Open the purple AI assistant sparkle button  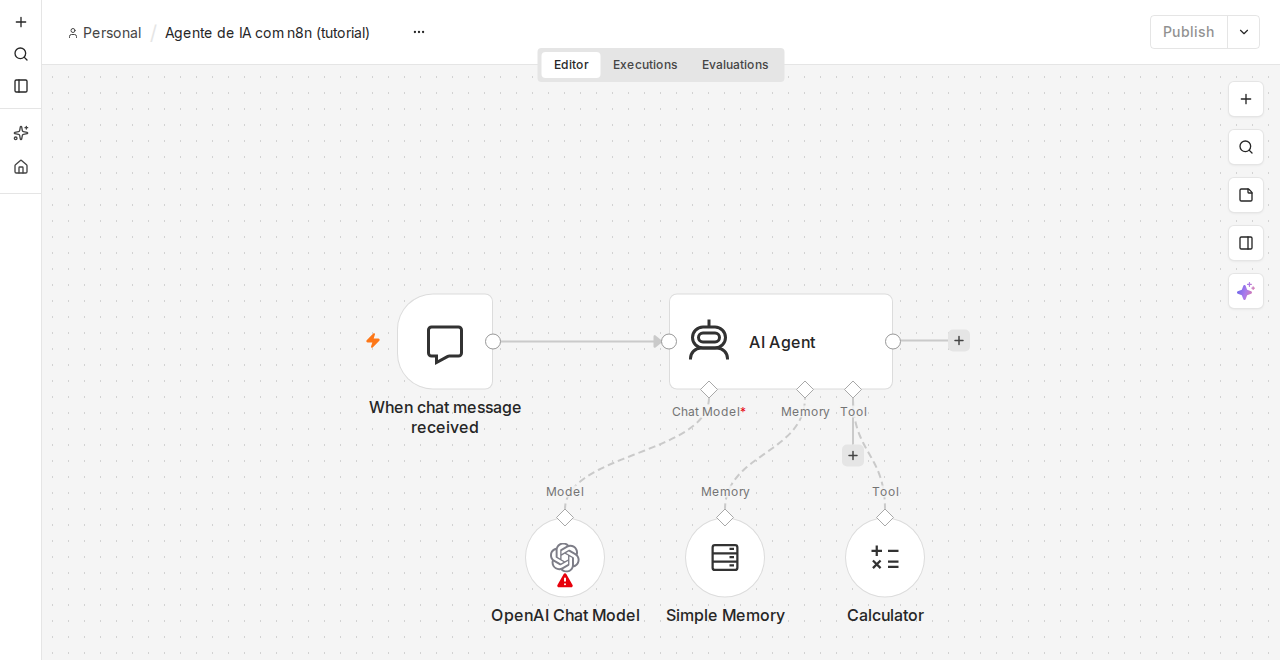(1246, 291)
